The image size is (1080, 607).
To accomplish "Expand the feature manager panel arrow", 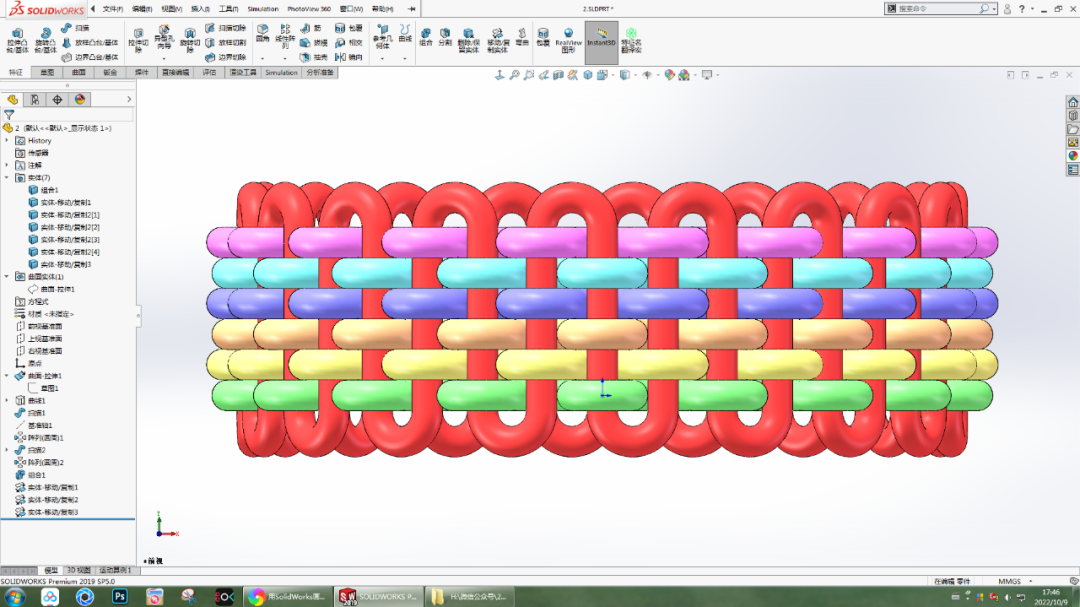I will coord(129,100).
